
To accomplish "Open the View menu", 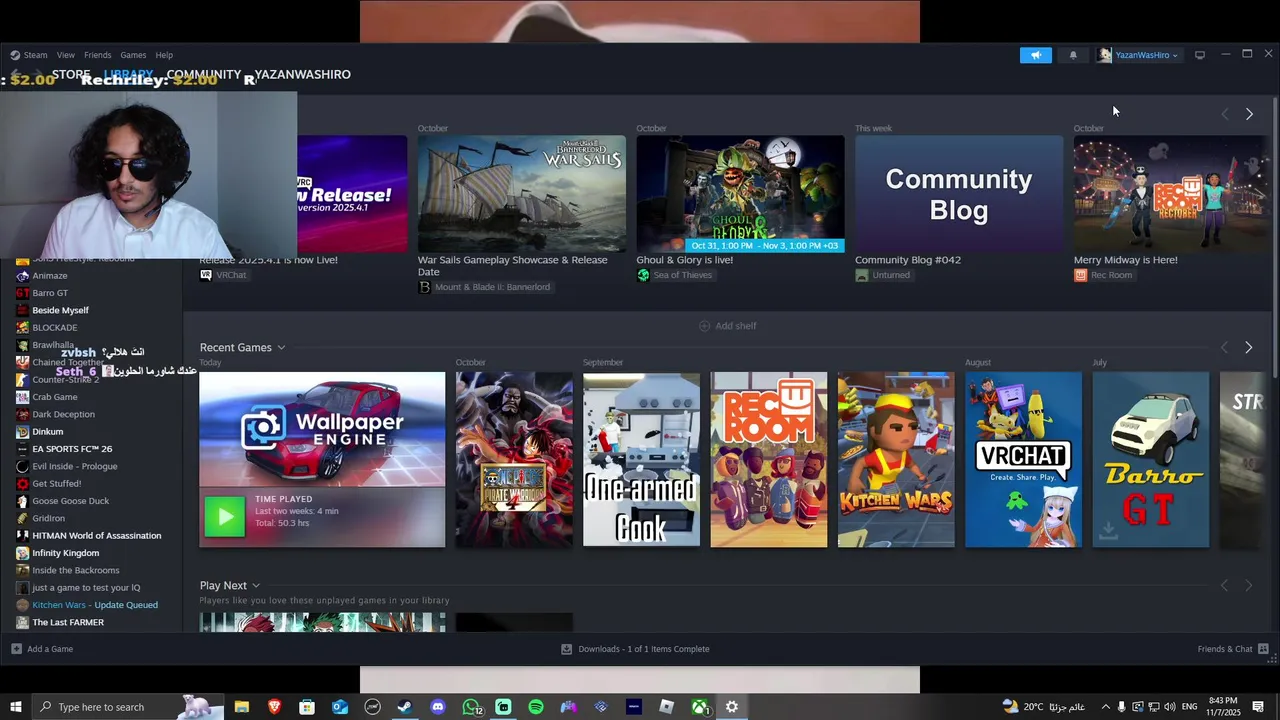I will point(66,55).
